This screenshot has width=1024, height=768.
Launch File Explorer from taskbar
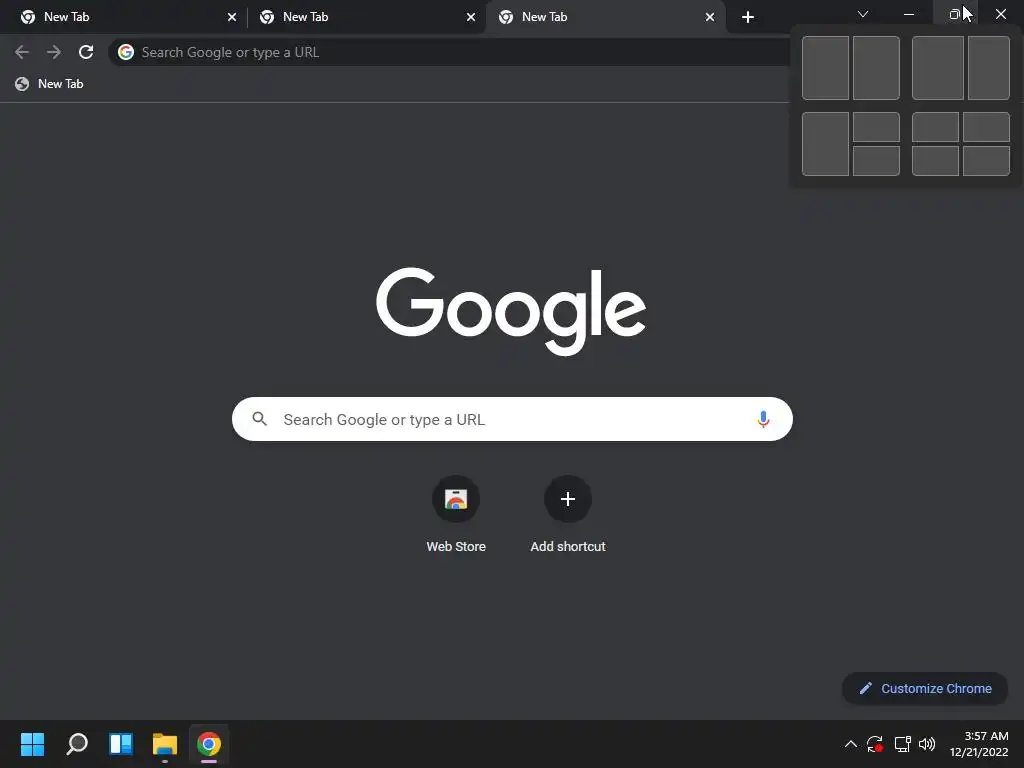[165, 744]
